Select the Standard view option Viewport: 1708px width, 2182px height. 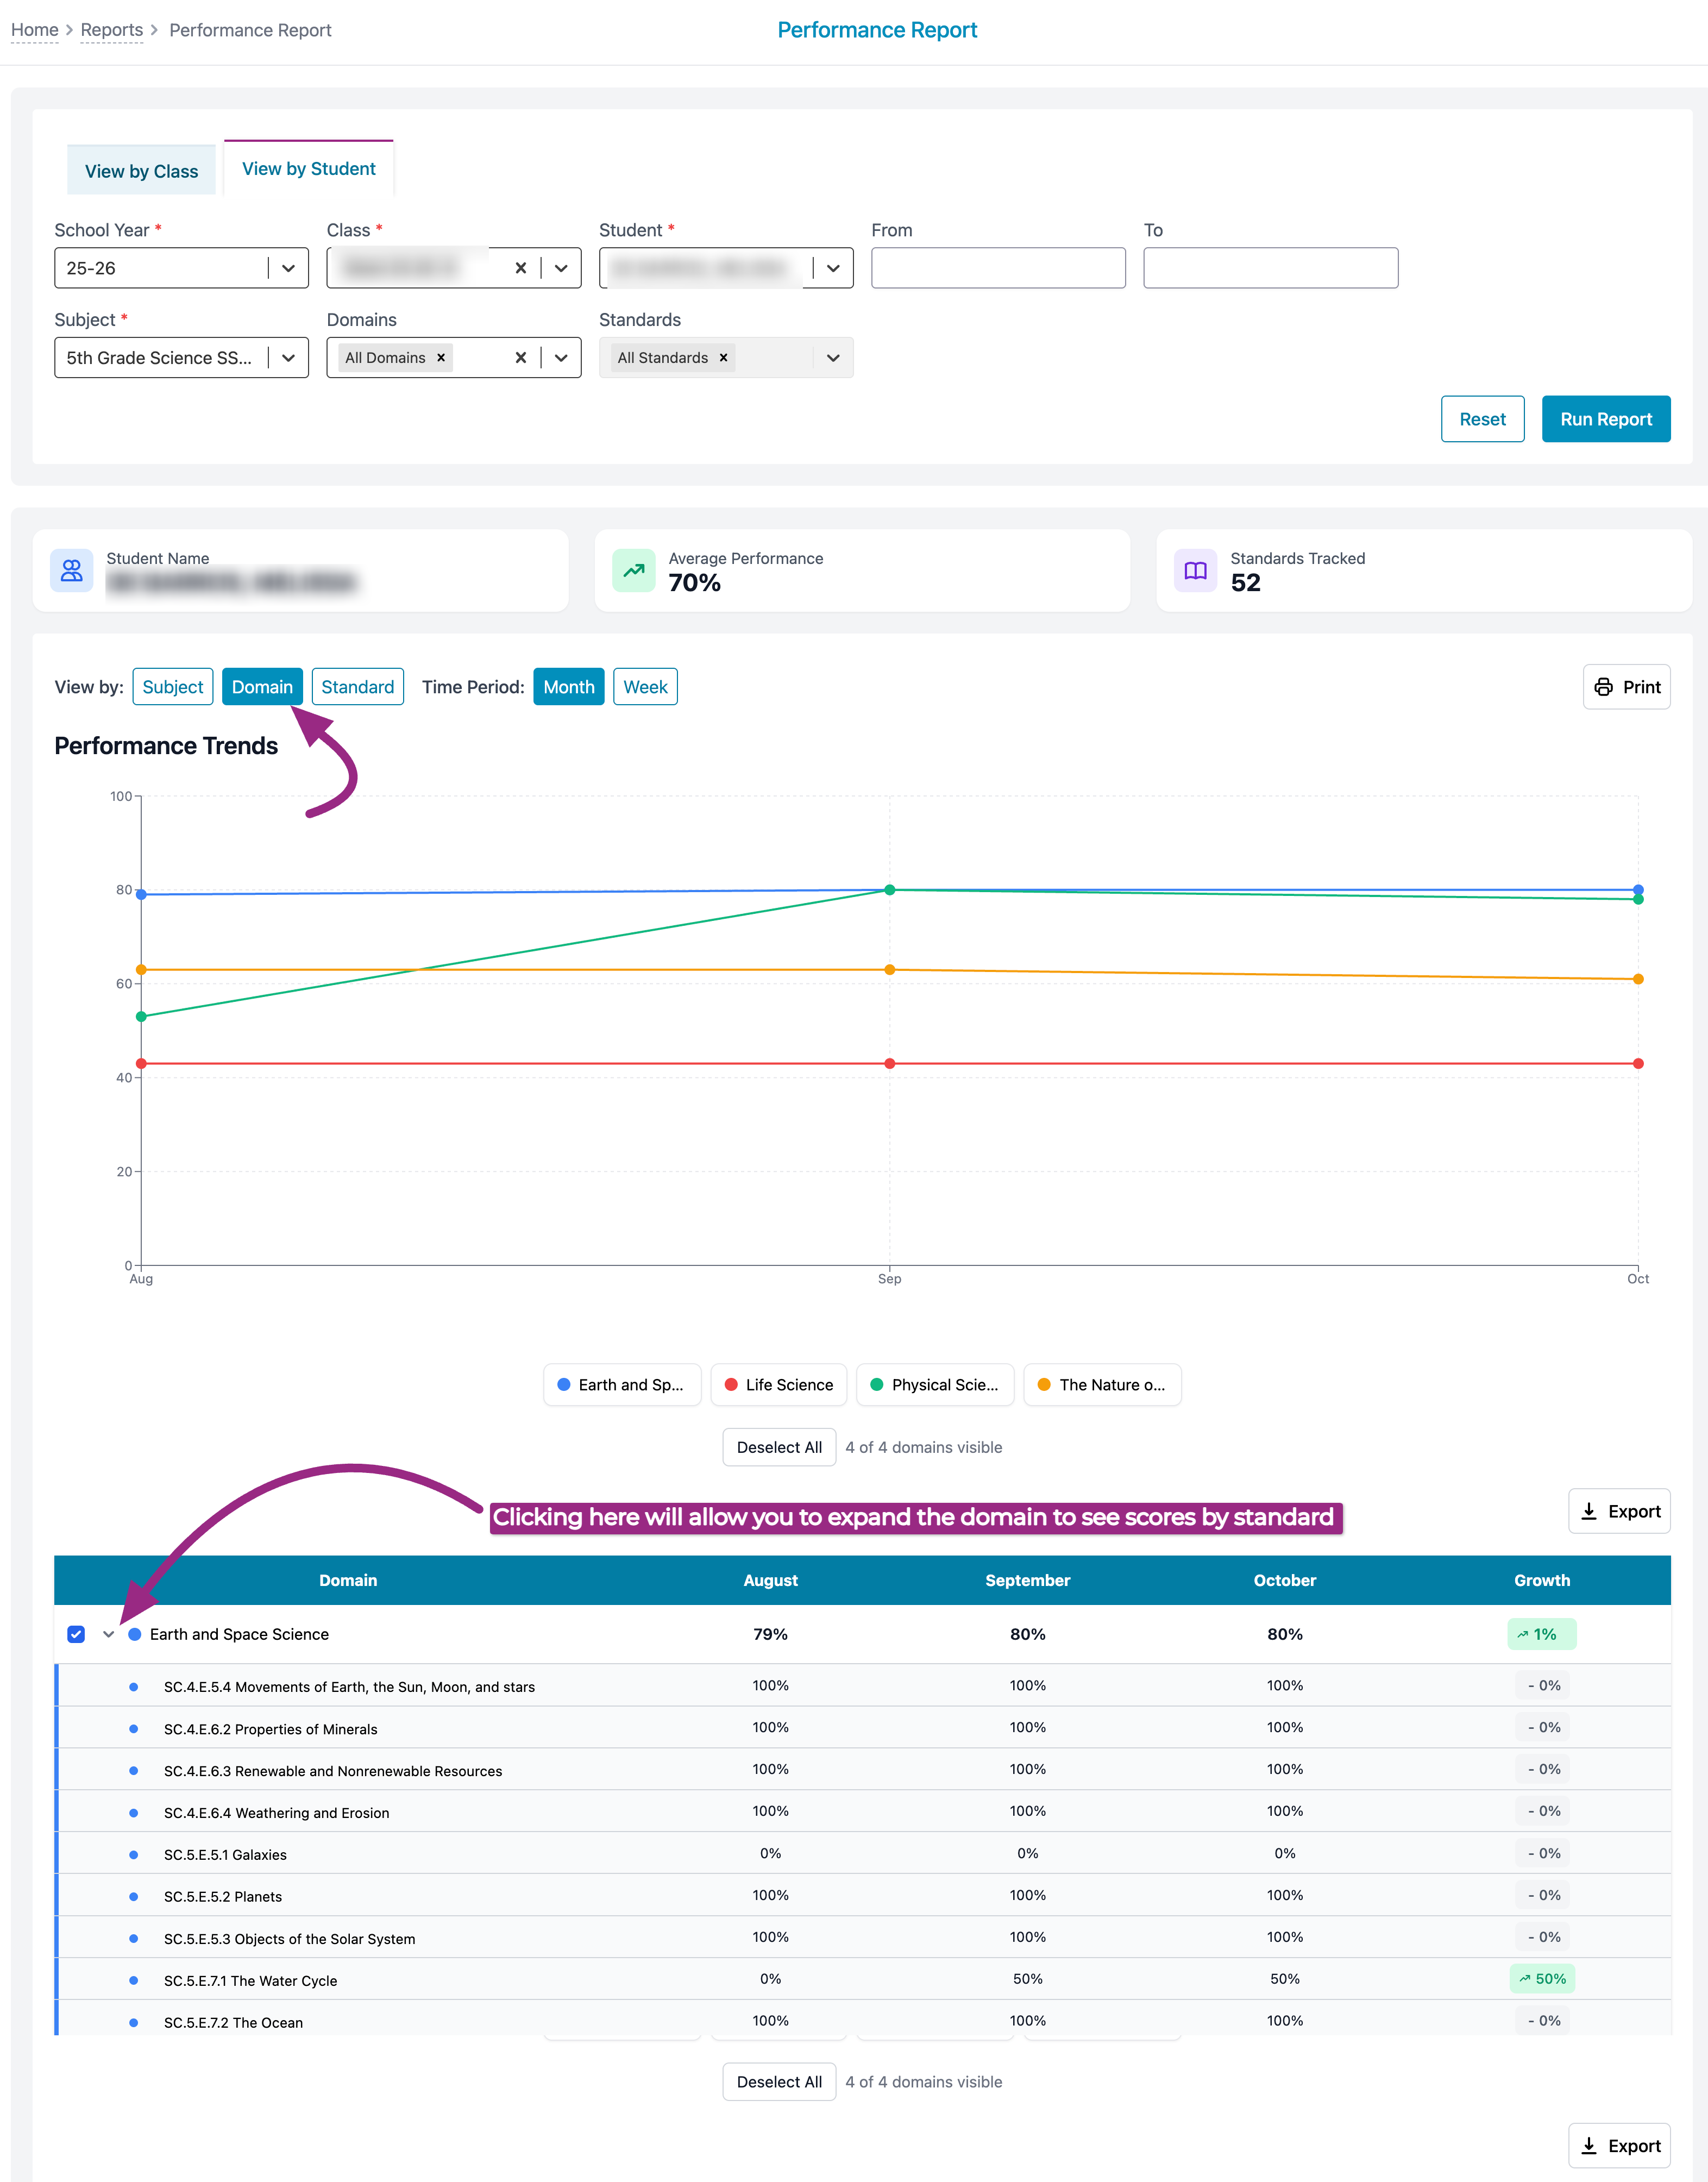(357, 687)
